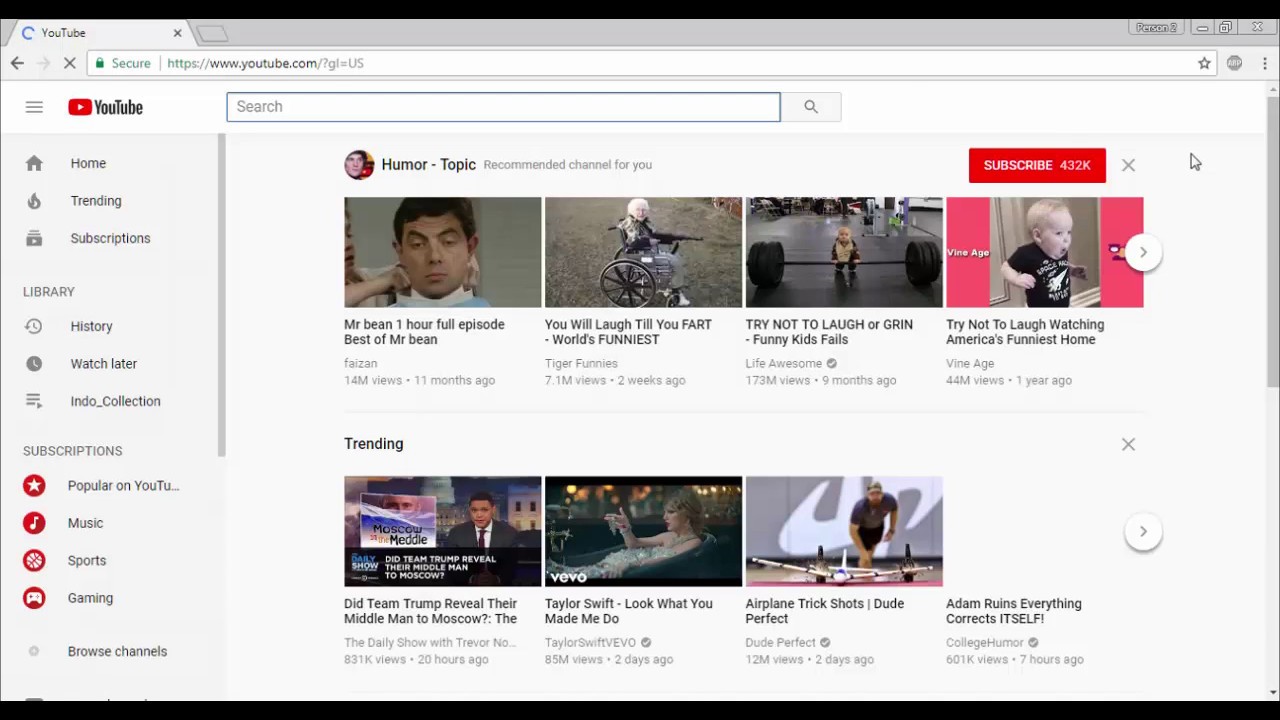This screenshot has width=1280, height=720.
Task: Click the Music channel icon
Action: (34, 523)
